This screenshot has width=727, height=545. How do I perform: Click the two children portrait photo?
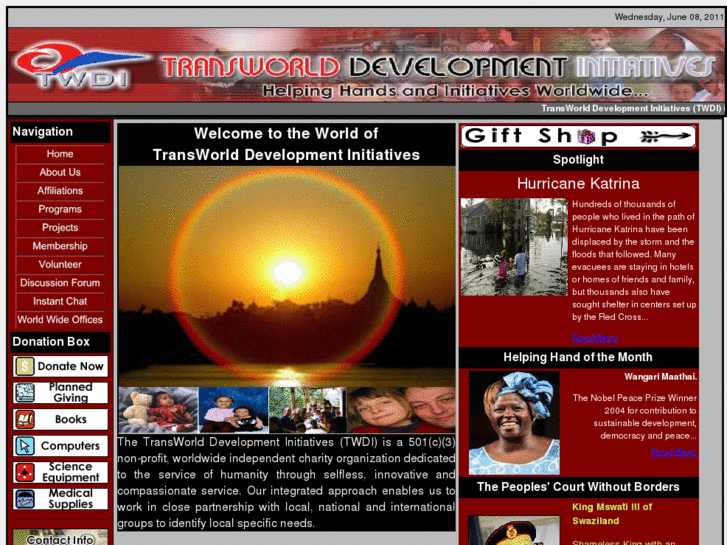[234, 410]
